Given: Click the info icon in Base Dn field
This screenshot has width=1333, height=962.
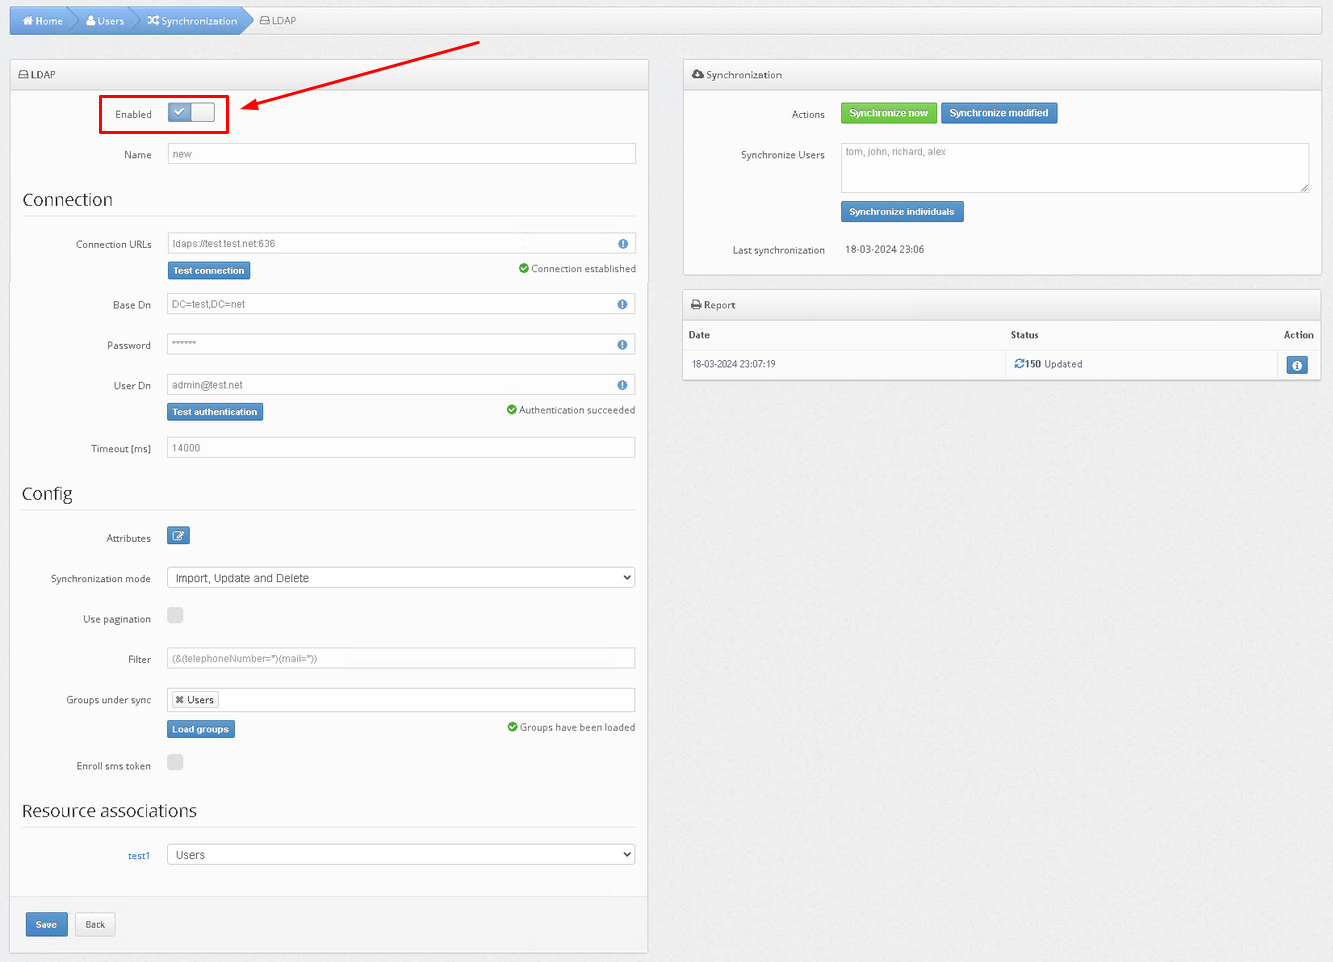Looking at the screenshot, I should 622,305.
